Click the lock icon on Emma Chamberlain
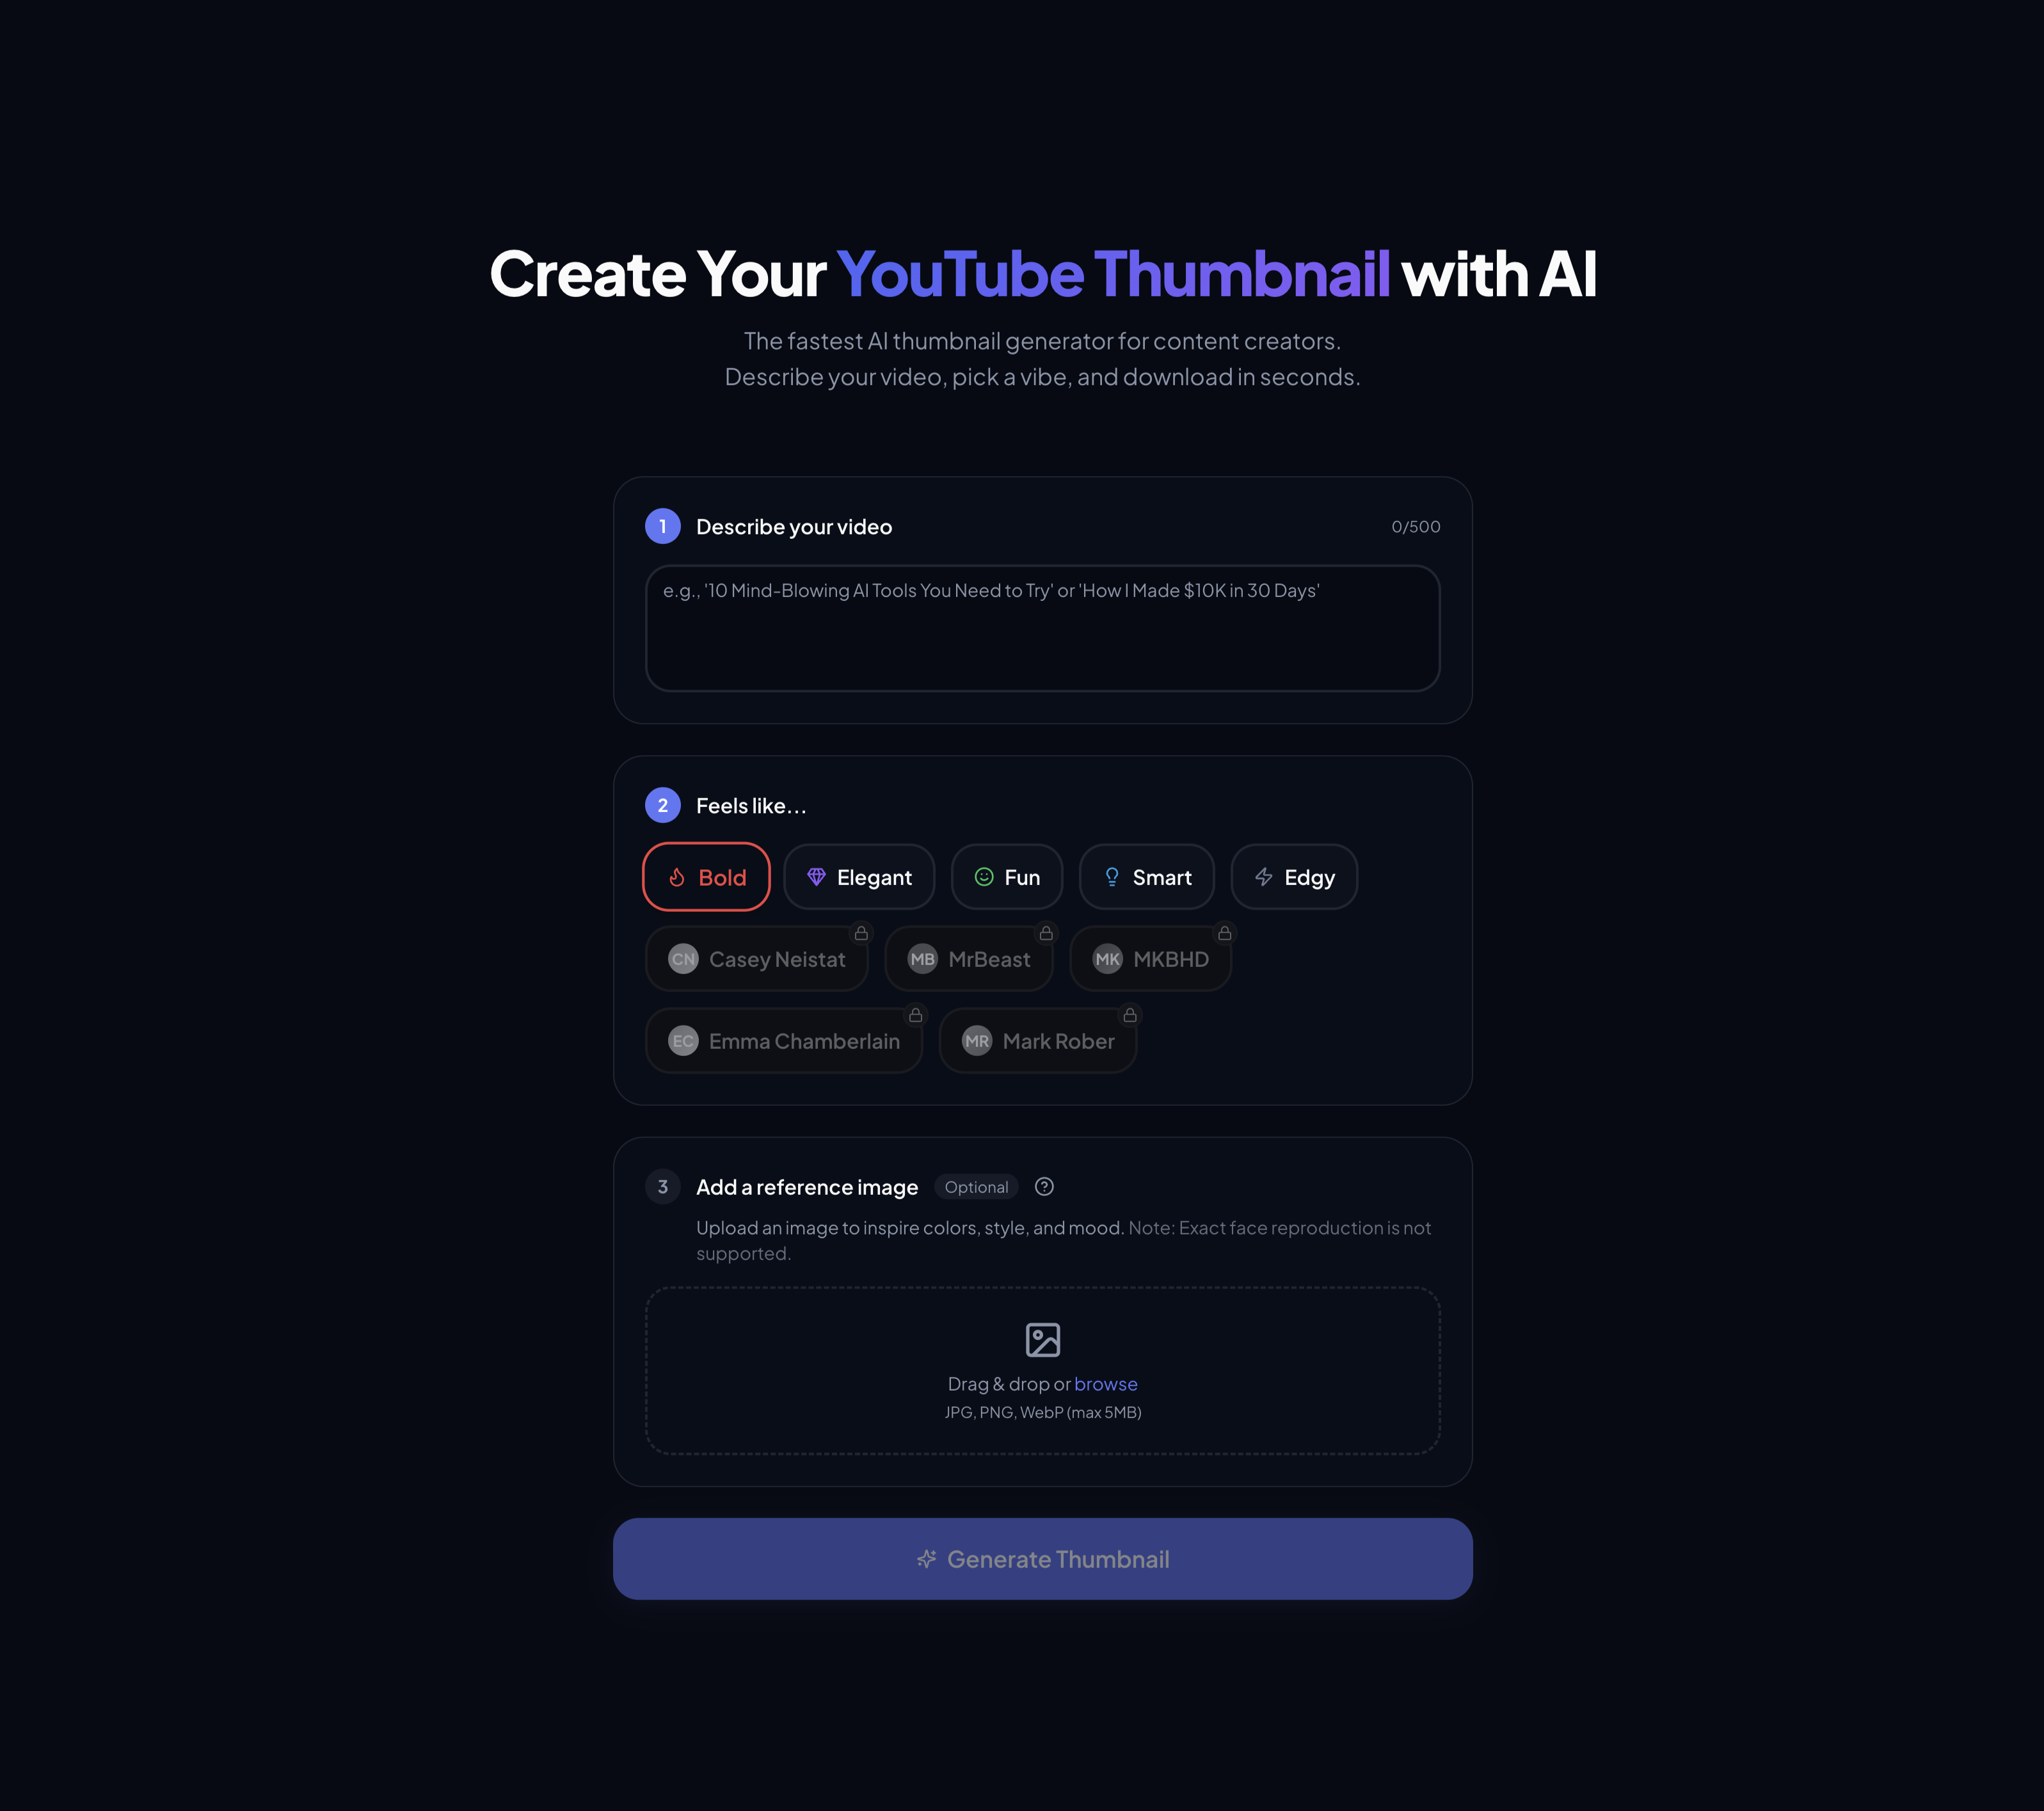 coord(915,1015)
